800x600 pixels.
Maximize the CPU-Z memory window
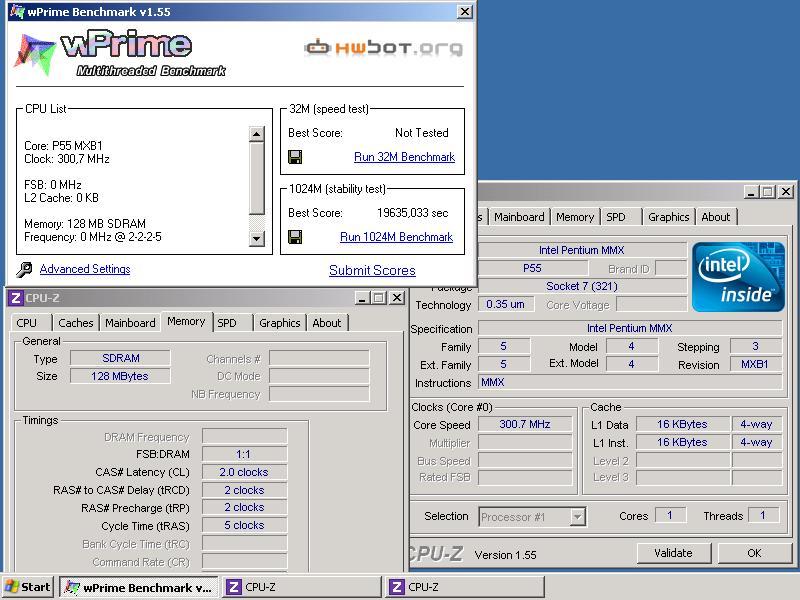tap(379, 297)
